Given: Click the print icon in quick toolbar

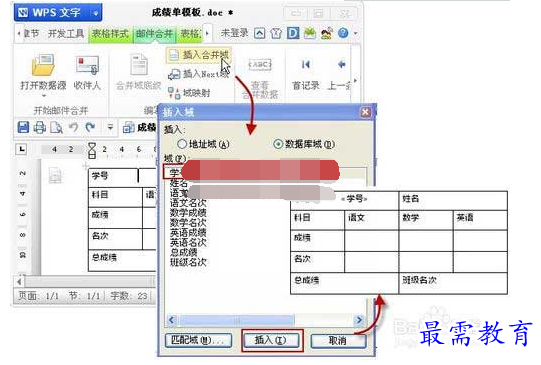Looking at the screenshot, I should pos(40,128).
